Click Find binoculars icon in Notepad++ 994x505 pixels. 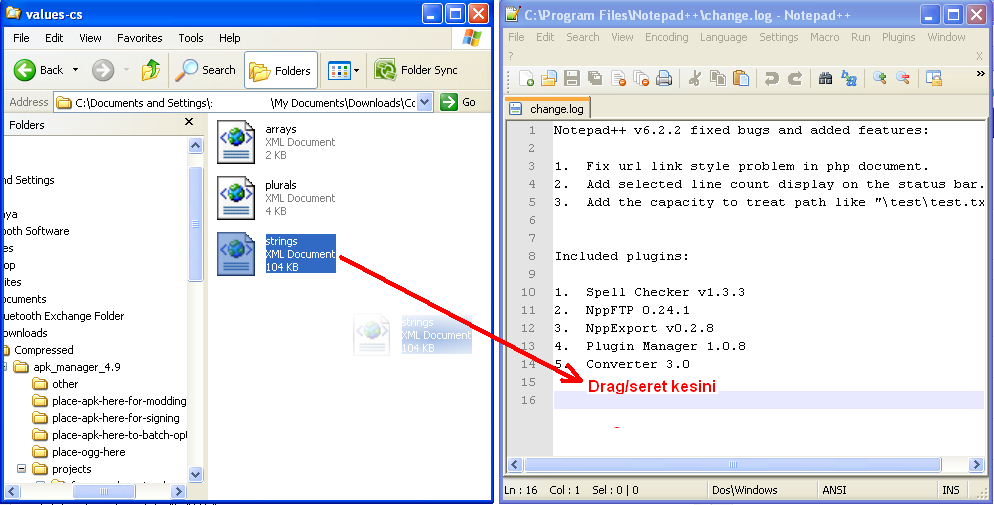(x=825, y=78)
